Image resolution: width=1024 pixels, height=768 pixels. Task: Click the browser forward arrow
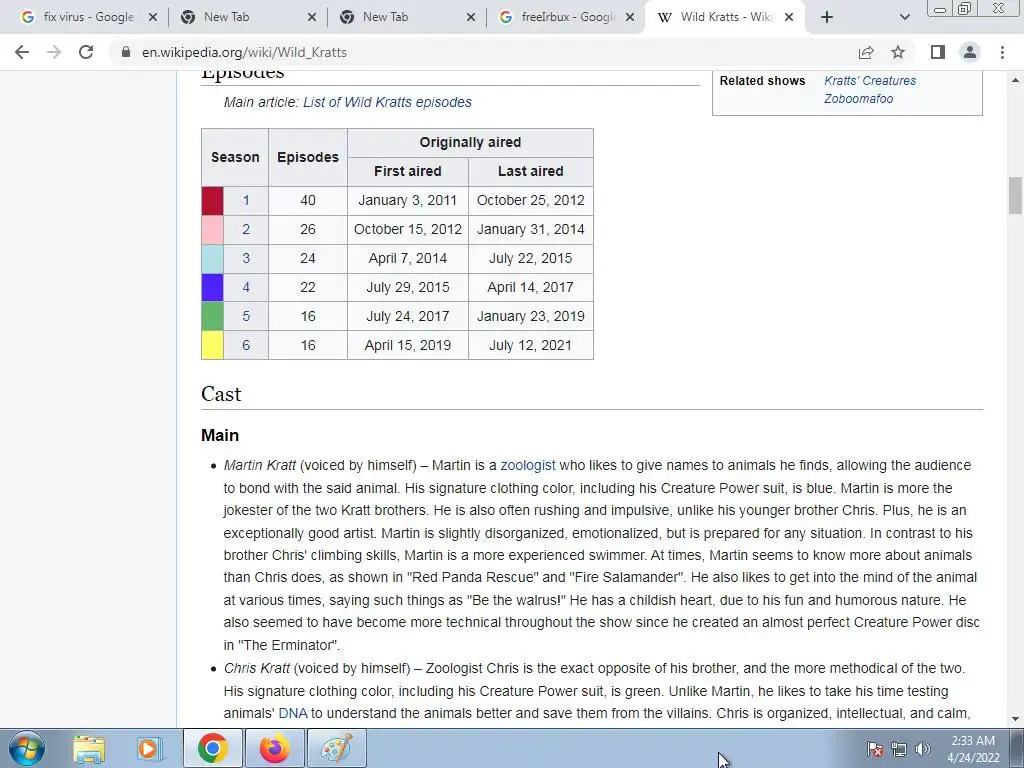(x=54, y=52)
